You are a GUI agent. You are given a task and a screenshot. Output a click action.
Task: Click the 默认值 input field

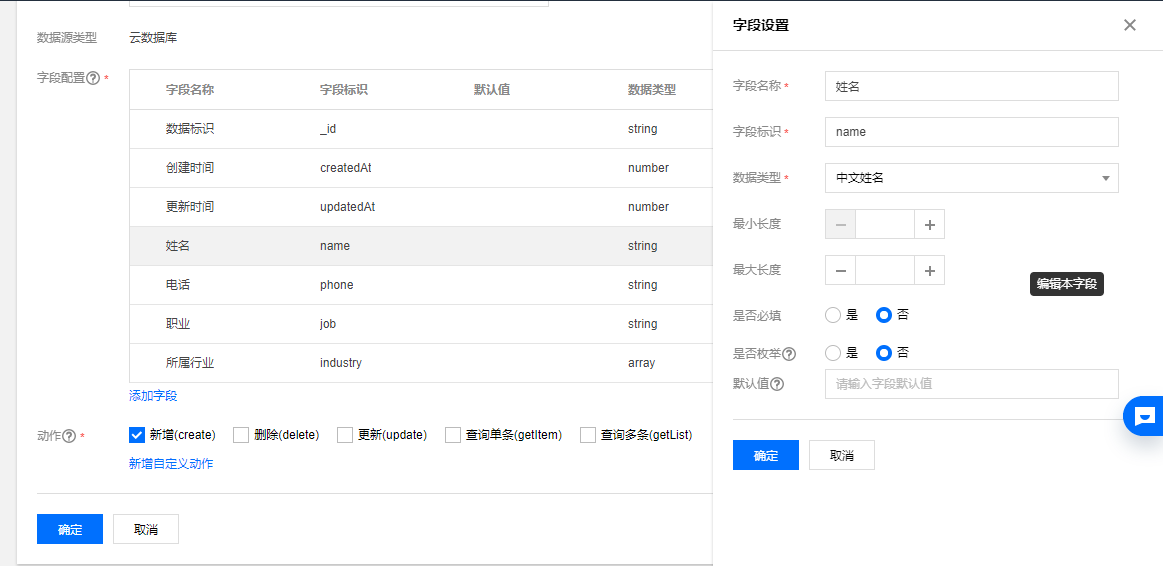(x=972, y=384)
